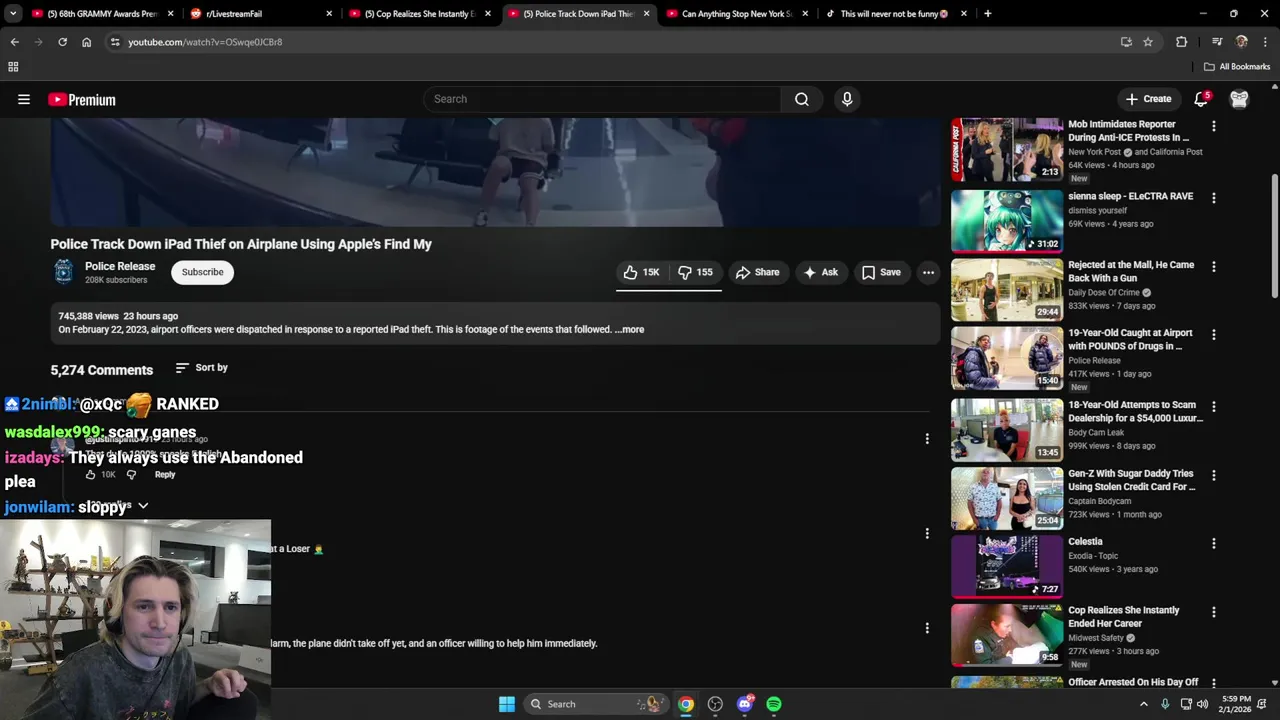Viewport: 1280px width, 720px height.
Task: Open options for Mob Intimidates Reporter video
Action: (1214, 127)
